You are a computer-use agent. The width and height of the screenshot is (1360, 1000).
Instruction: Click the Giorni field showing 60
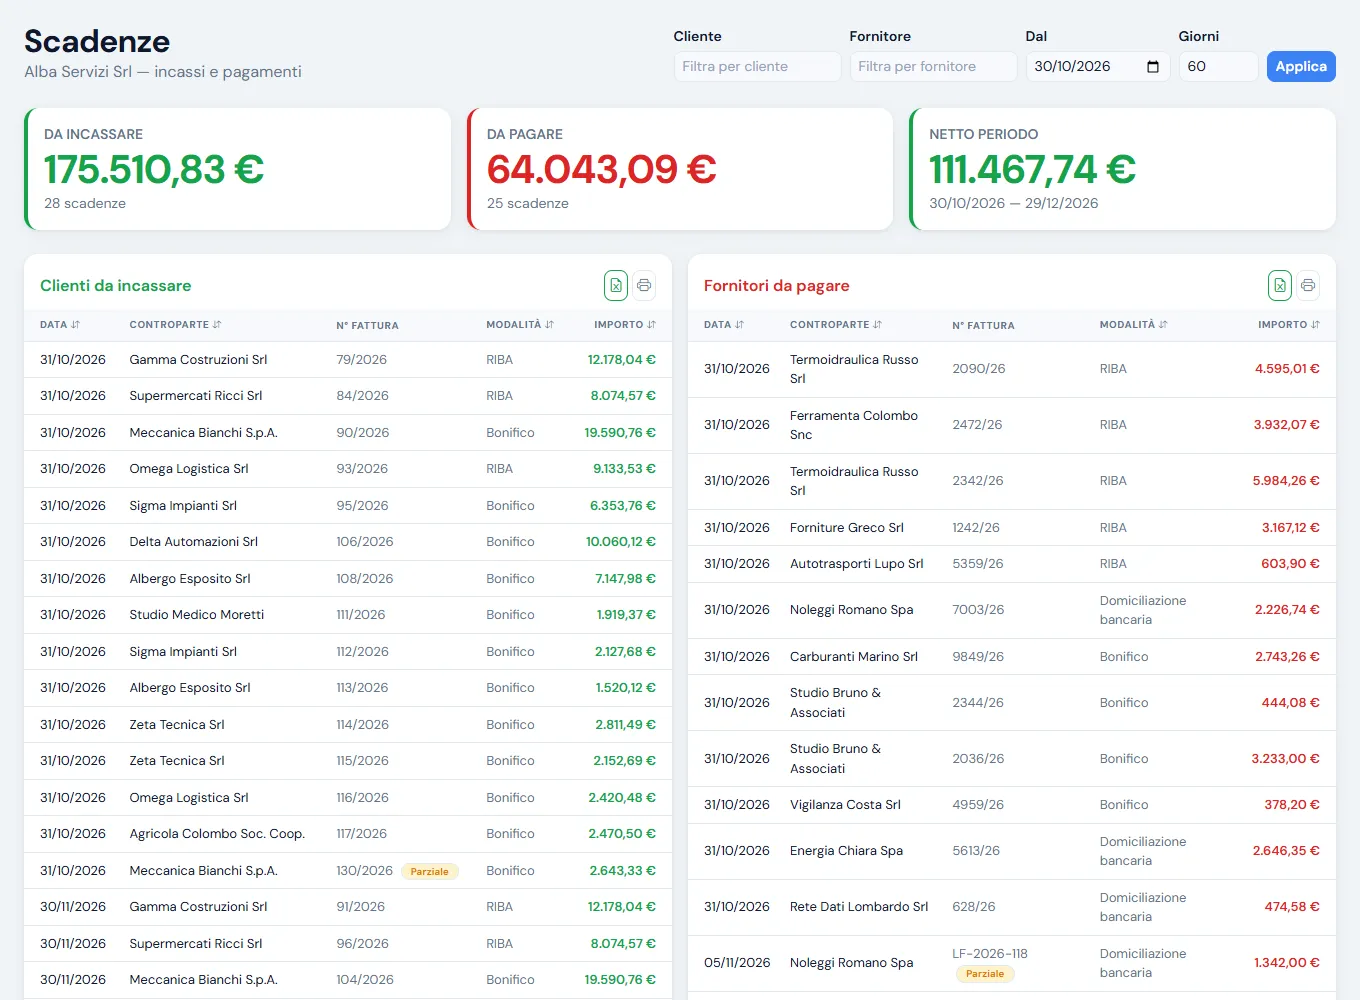1218,67
